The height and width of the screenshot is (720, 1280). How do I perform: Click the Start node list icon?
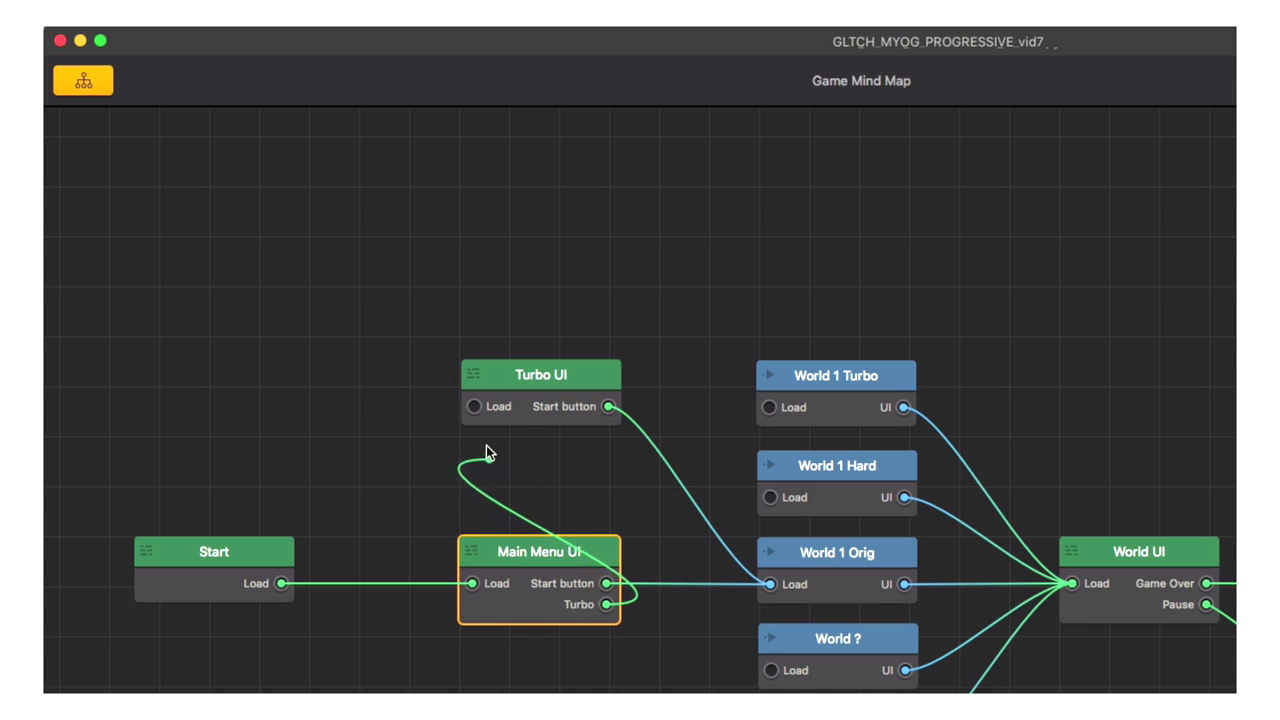point(146,551)
